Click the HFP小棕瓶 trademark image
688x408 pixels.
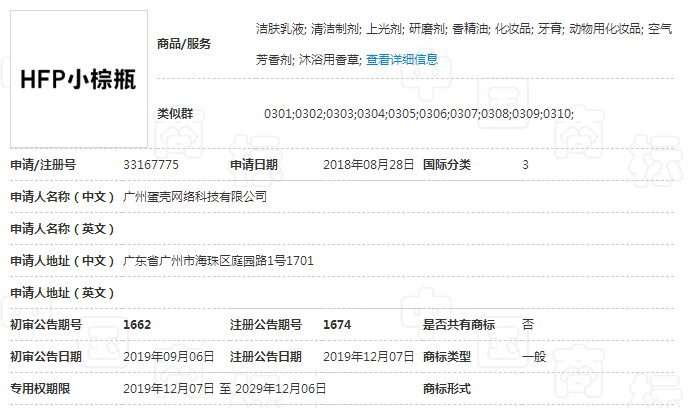[79, 79]
